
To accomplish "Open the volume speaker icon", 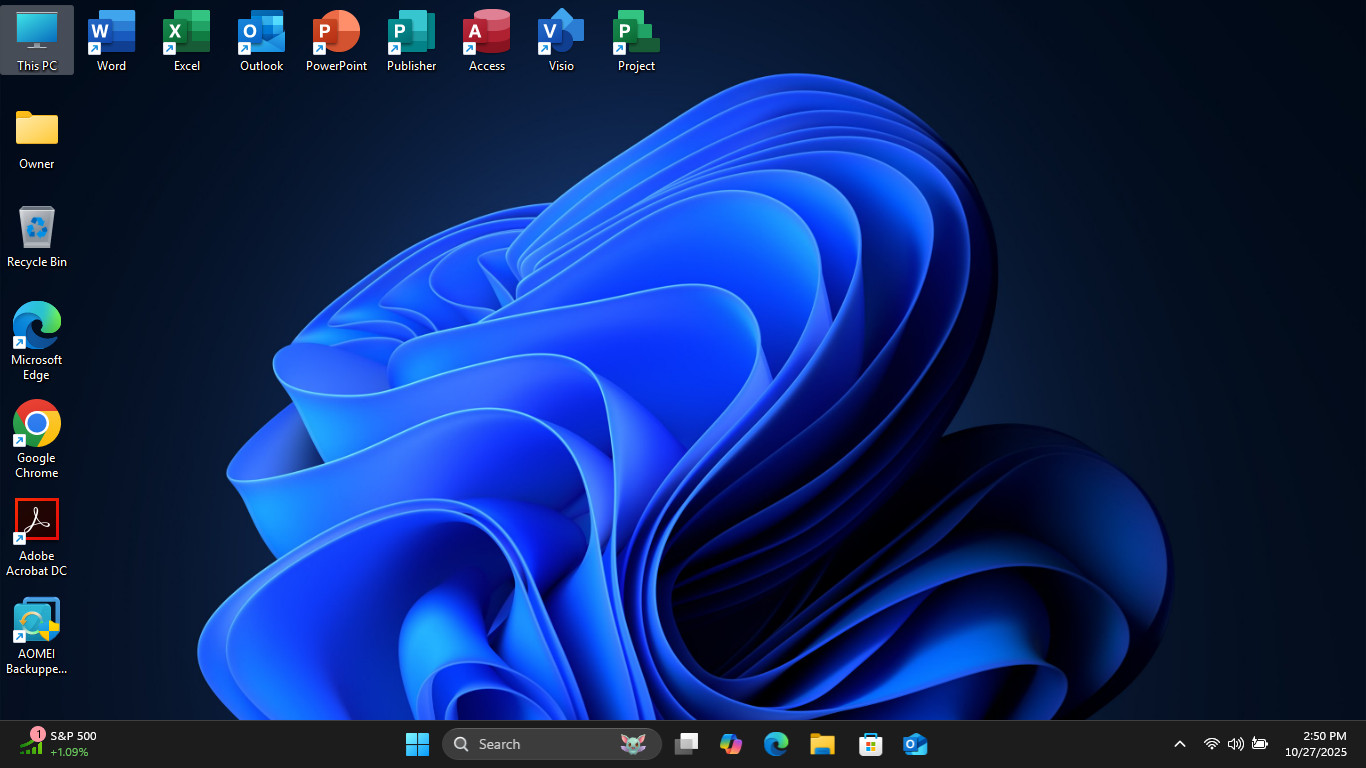I will [1236, 744].
